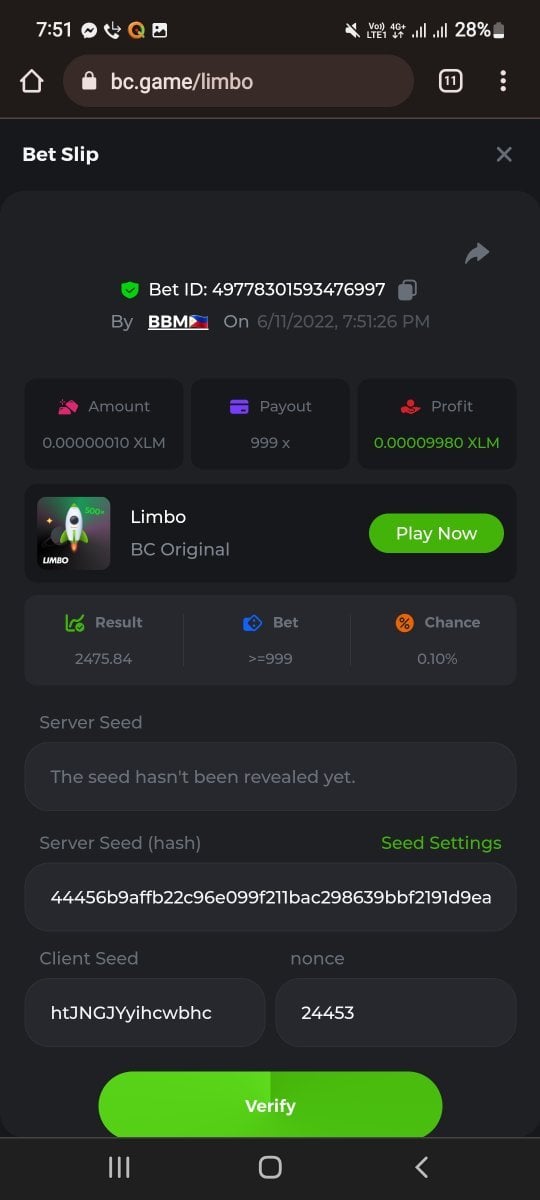
Task: Select the Client Seed field
Action: [x=145, y=1012]
